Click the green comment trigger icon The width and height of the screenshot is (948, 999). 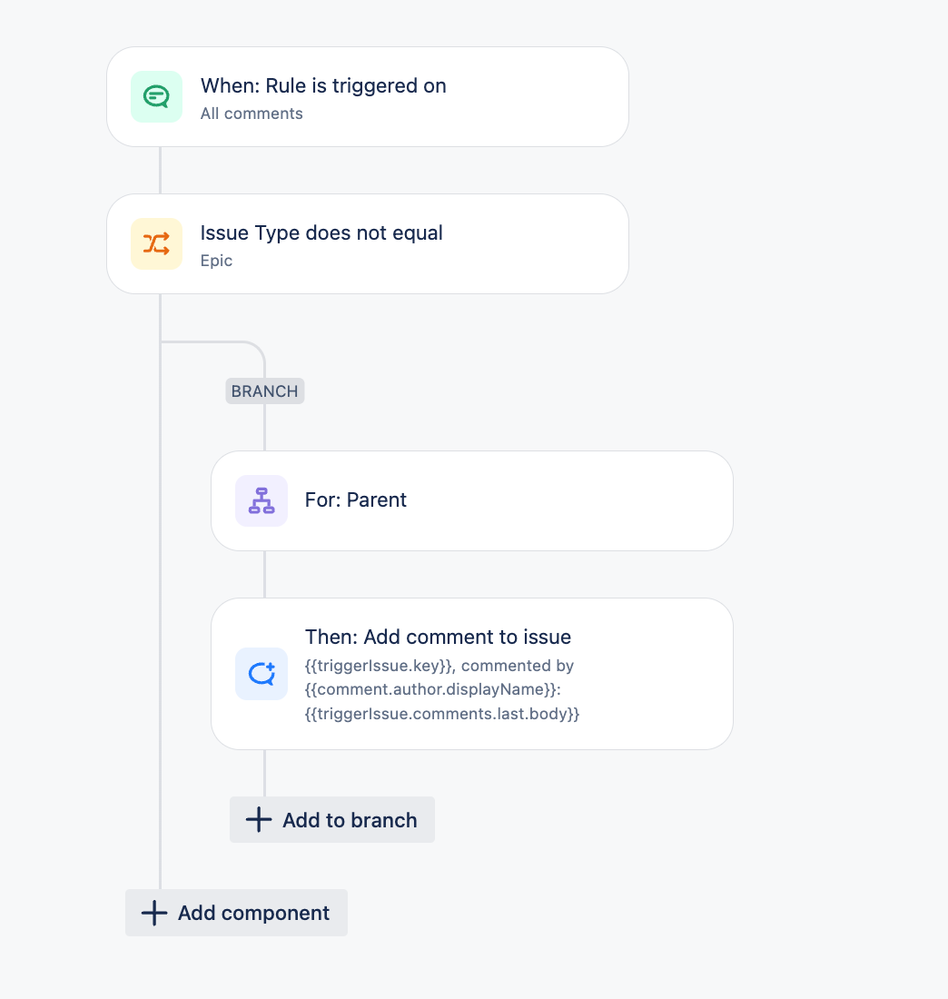coord(157,97)
